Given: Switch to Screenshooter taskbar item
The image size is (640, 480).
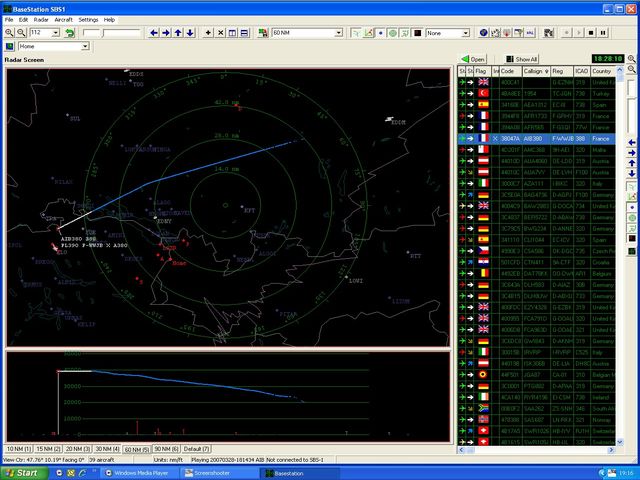Looking at the screenshot, I should pyautogui.click(x=220, y=473).
